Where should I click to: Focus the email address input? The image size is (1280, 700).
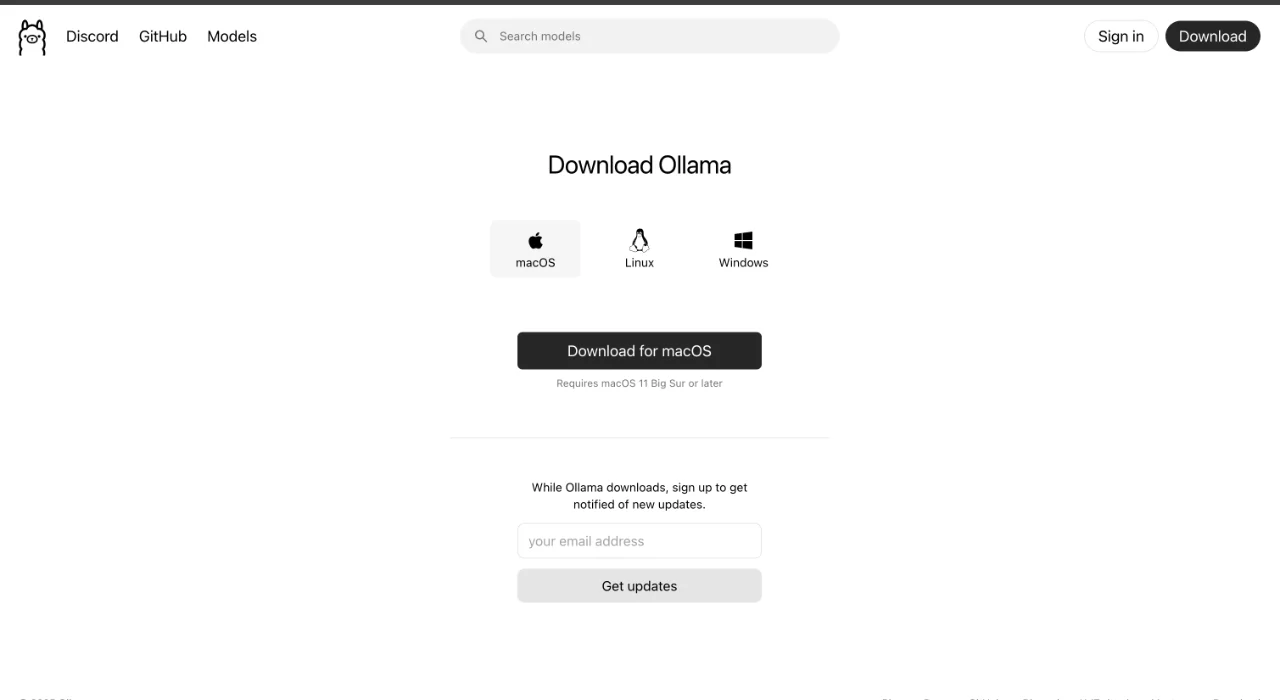pos(639,541)
